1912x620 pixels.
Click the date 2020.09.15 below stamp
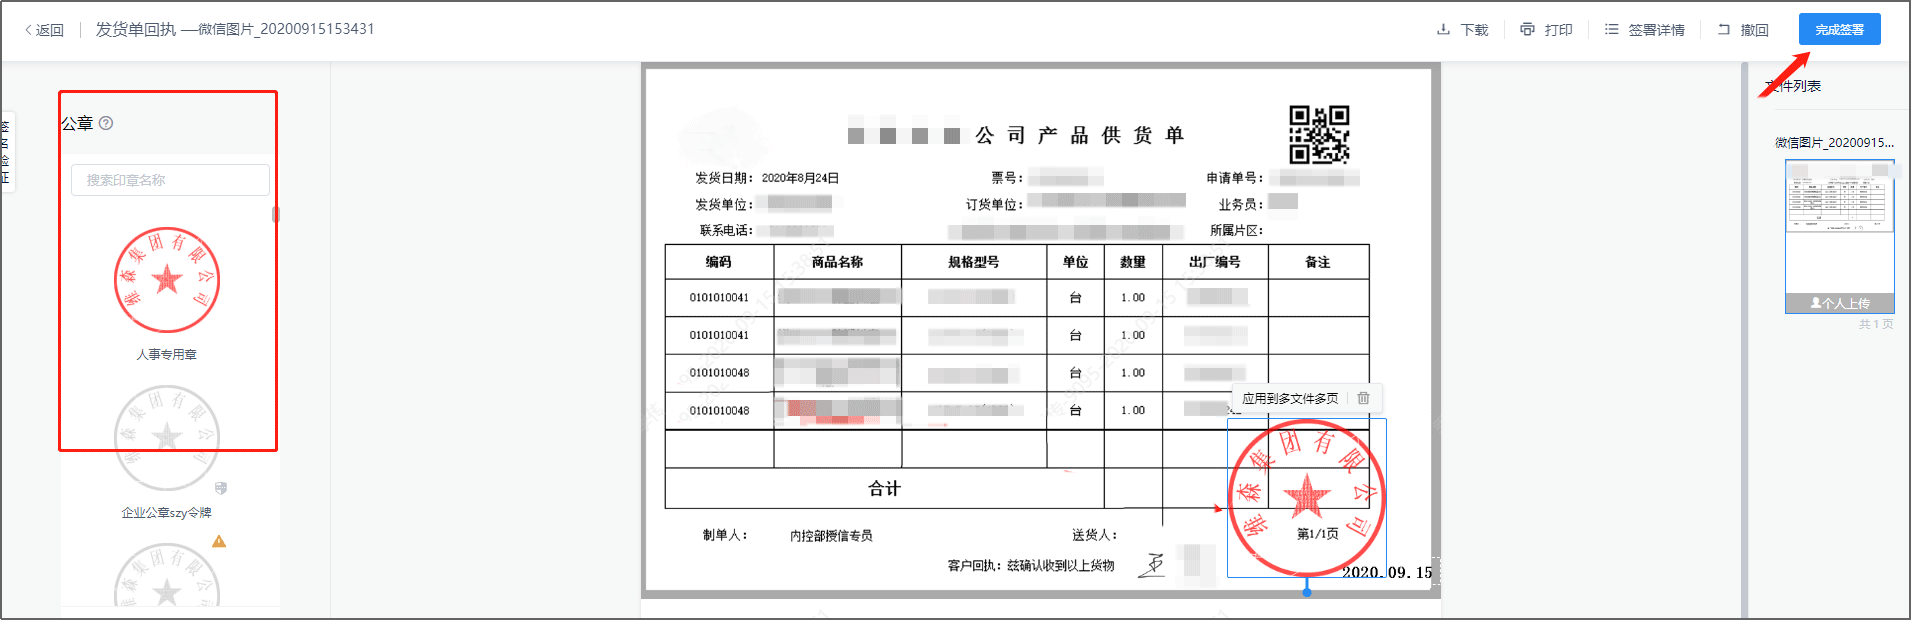click(x=1386, y=573)
